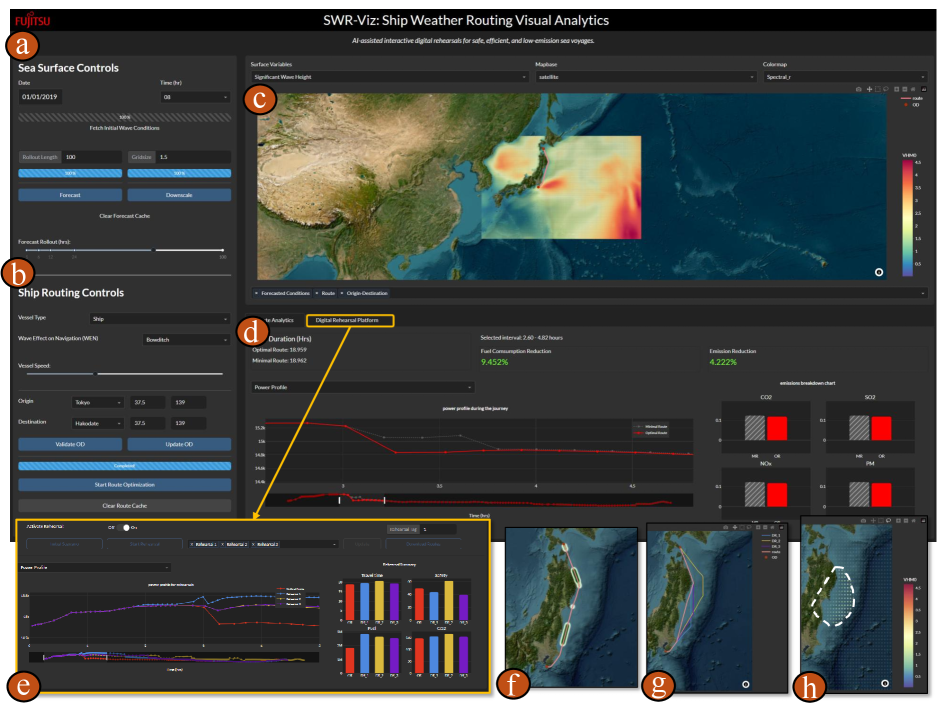This screenshot has width=947, height=710.
Task: Remove the Origin-Destination layer tag
Action: 343,293
